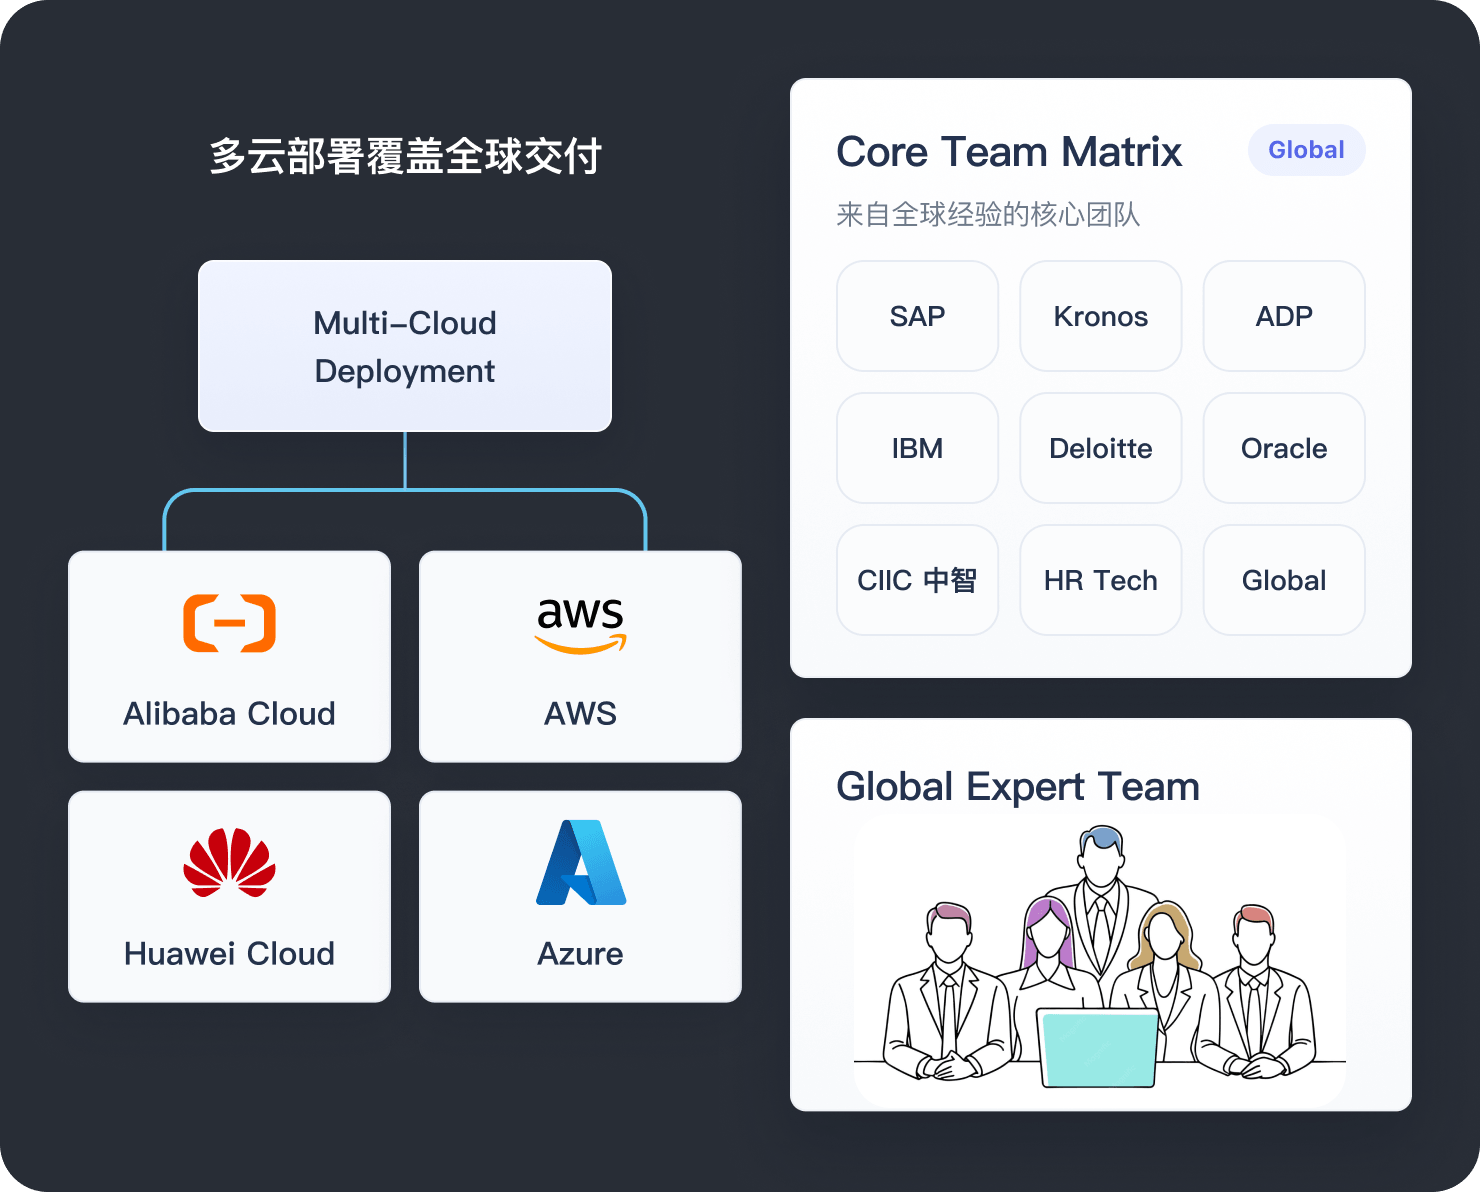
Task: Click the 来自全球经验的核心团队 subtitle
Action: point(988,215)
